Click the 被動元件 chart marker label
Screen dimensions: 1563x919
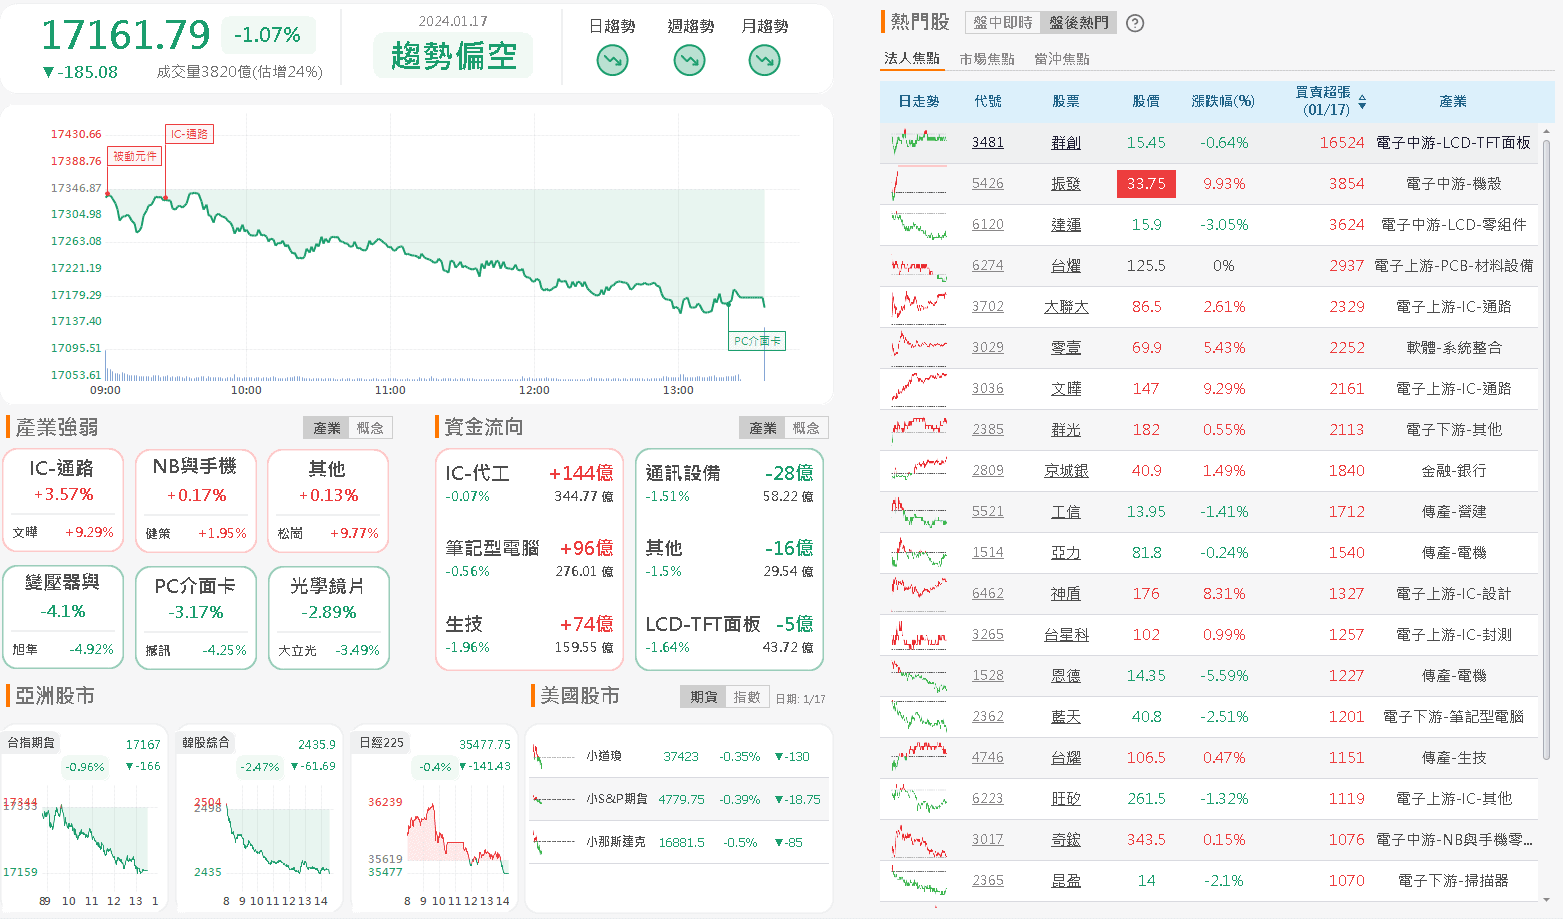[x=134, y=156]
